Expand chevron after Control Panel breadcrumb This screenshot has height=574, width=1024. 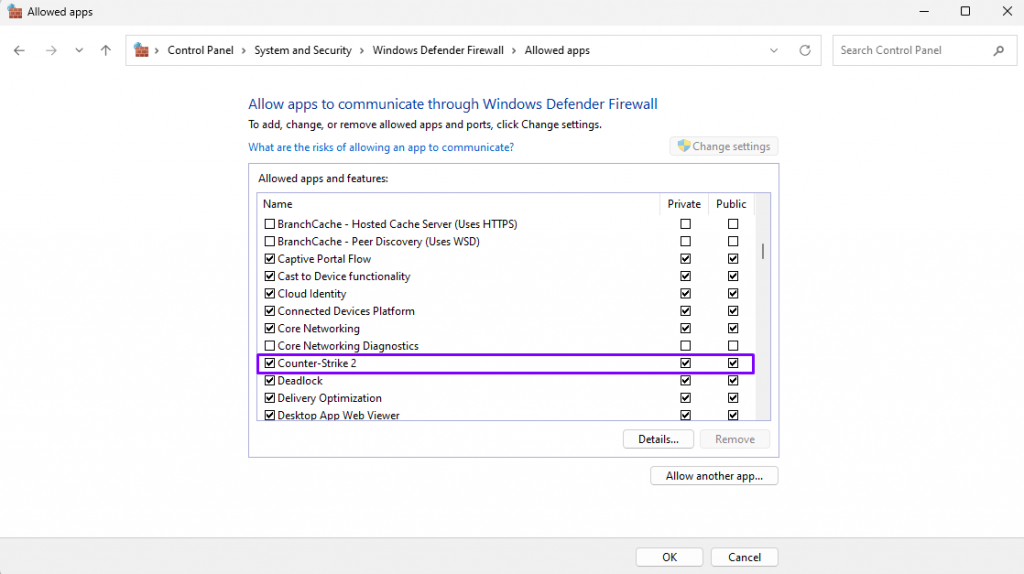tap(244, 51)
